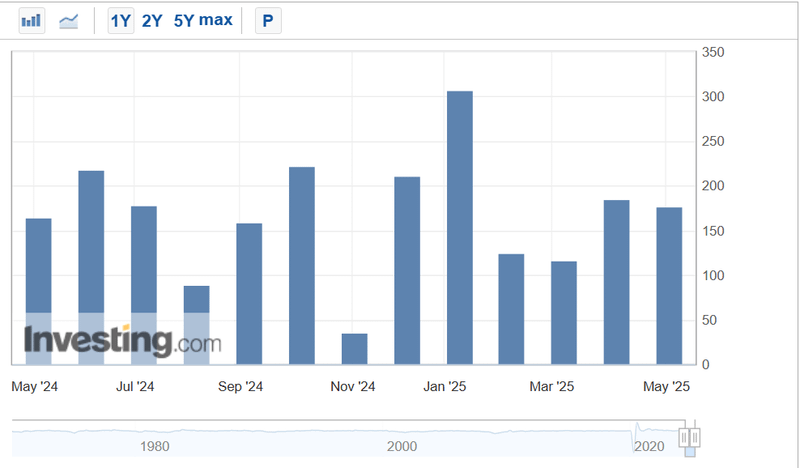
Task: Click the P button in toolbar
Action: click(268, 21)
